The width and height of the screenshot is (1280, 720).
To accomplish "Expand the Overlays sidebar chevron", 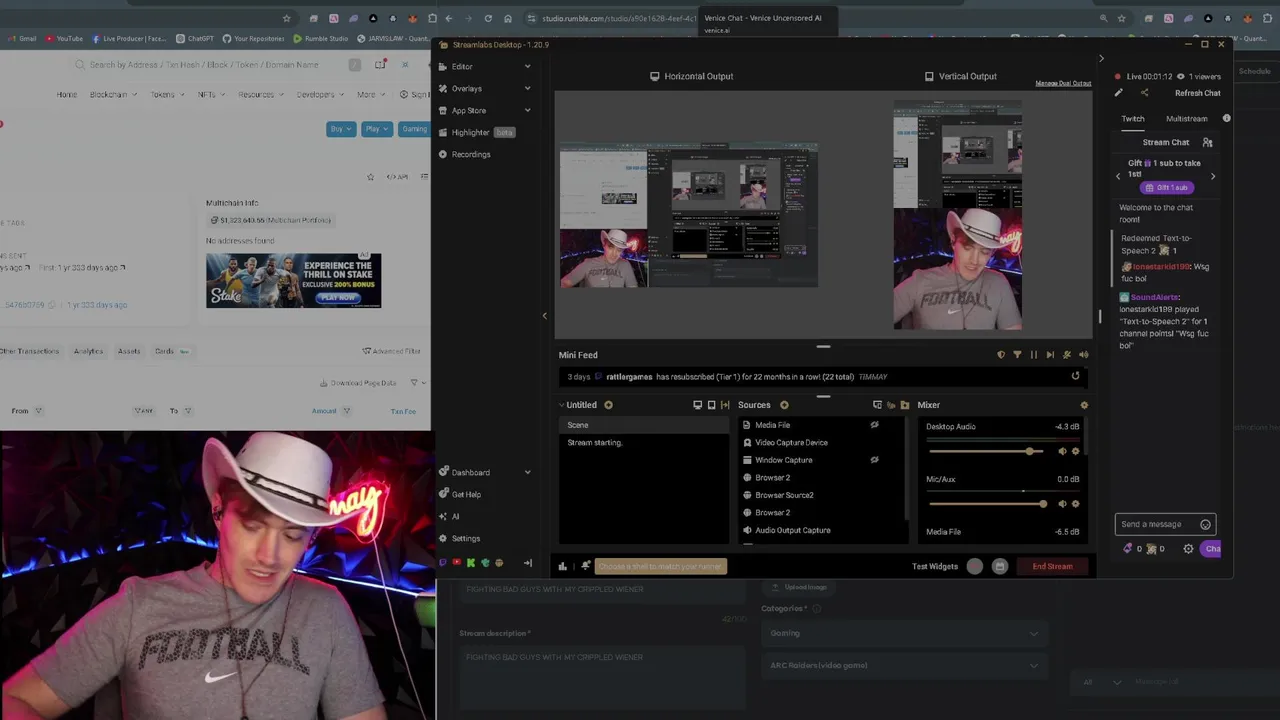I will pos(527,89).
